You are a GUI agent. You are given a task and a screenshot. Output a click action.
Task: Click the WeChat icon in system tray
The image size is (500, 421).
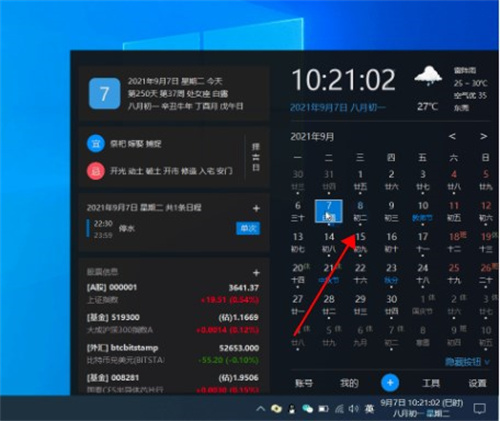[307, 408]
